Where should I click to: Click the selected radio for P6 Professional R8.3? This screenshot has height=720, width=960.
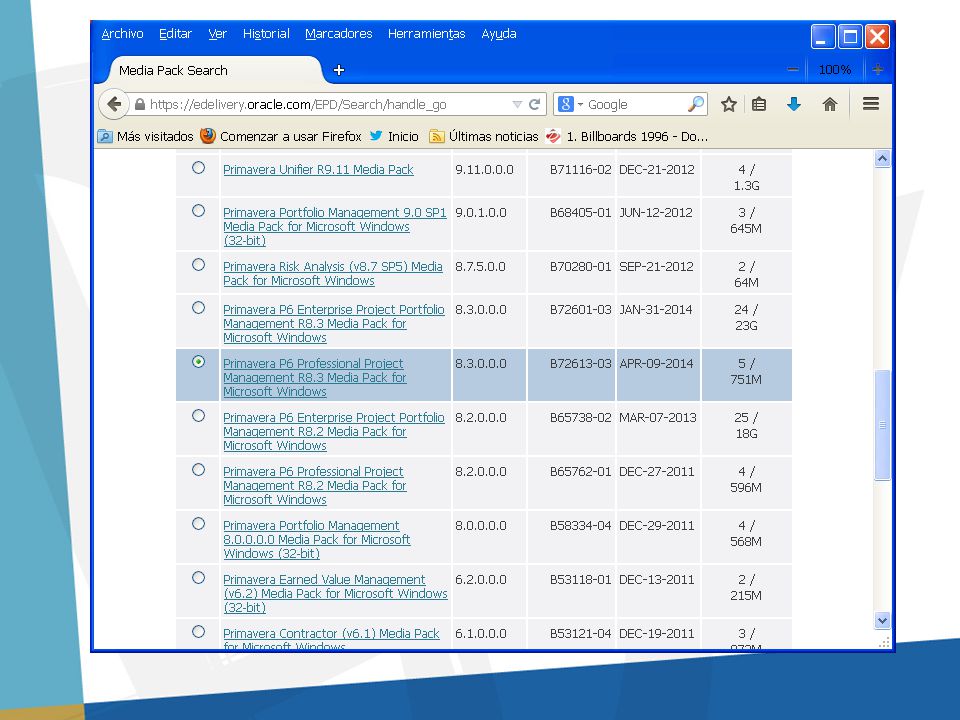pyautogui.click(x=198, y=362)
